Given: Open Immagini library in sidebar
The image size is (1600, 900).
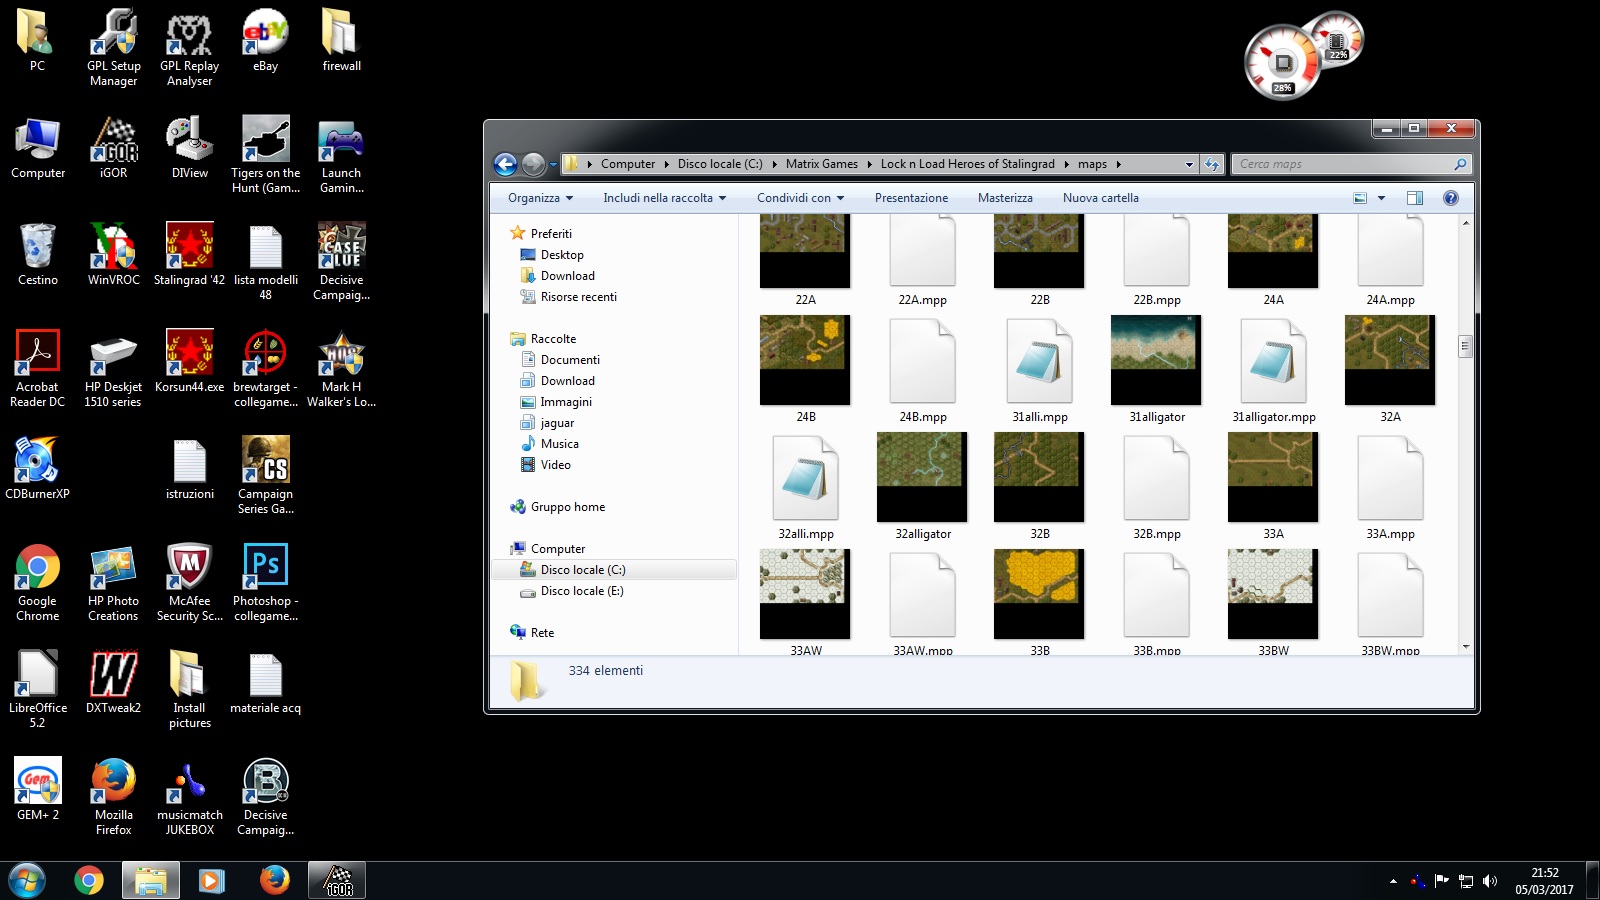Looking at the screenshot, I should click(566, 402).
